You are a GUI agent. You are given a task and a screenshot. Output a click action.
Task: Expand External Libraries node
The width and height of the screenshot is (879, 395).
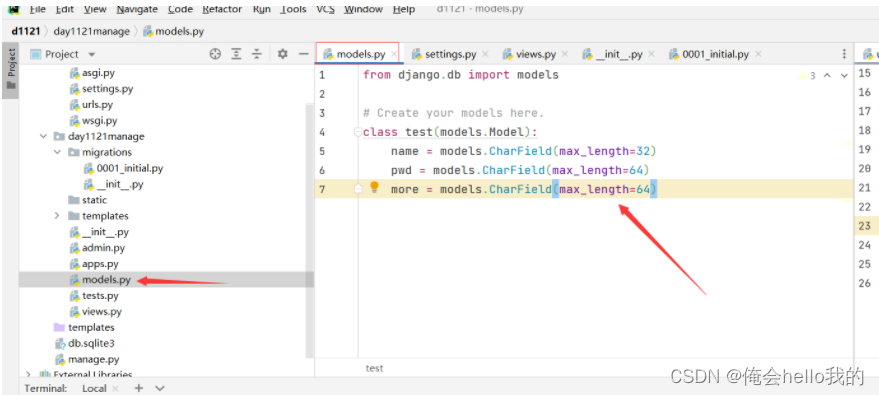click(x=28, y=374)
